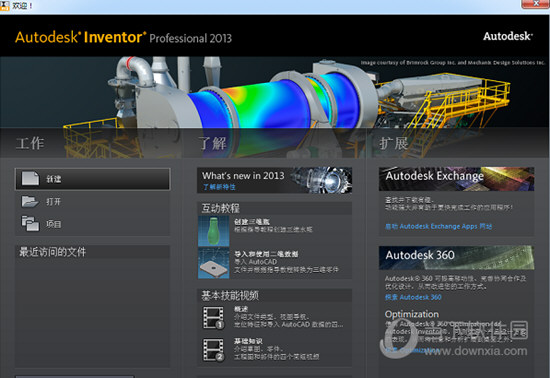Image resolution: width=550 pixels, height=378 pixels.
Task: Open the What's new in 2013 banner
Action: [x=275, y=180]
